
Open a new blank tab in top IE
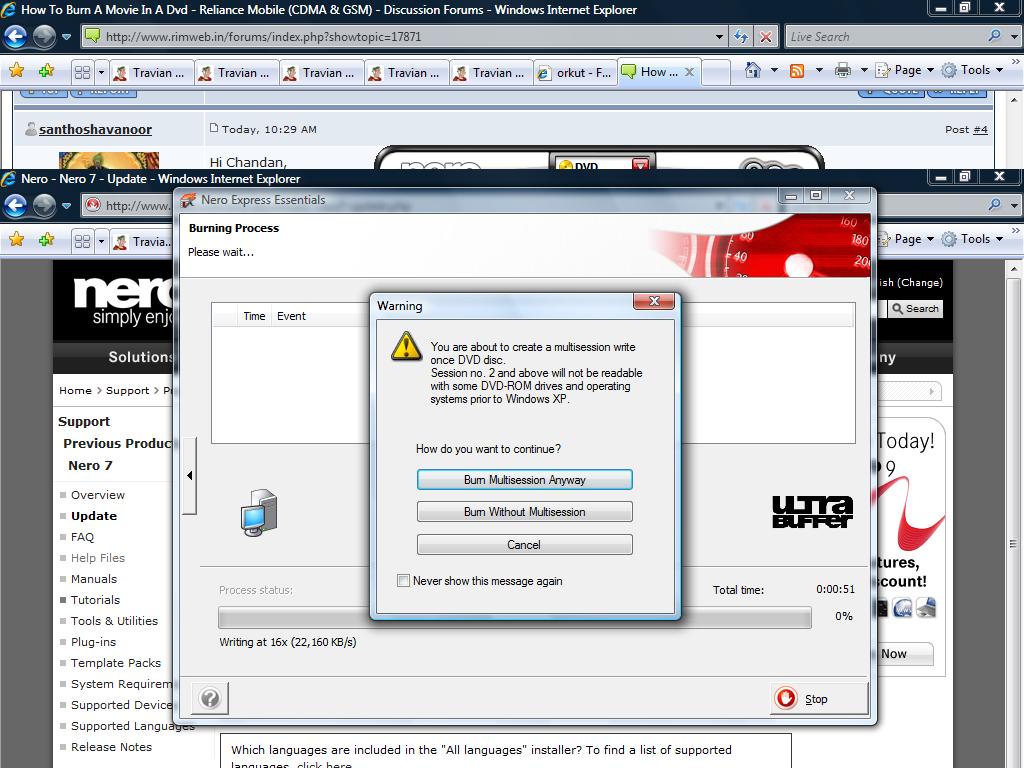click(715, 72)
